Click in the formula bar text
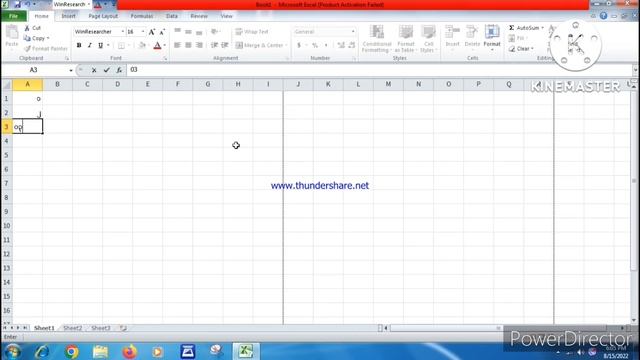 pyautogui.click(x=134, y=70)
